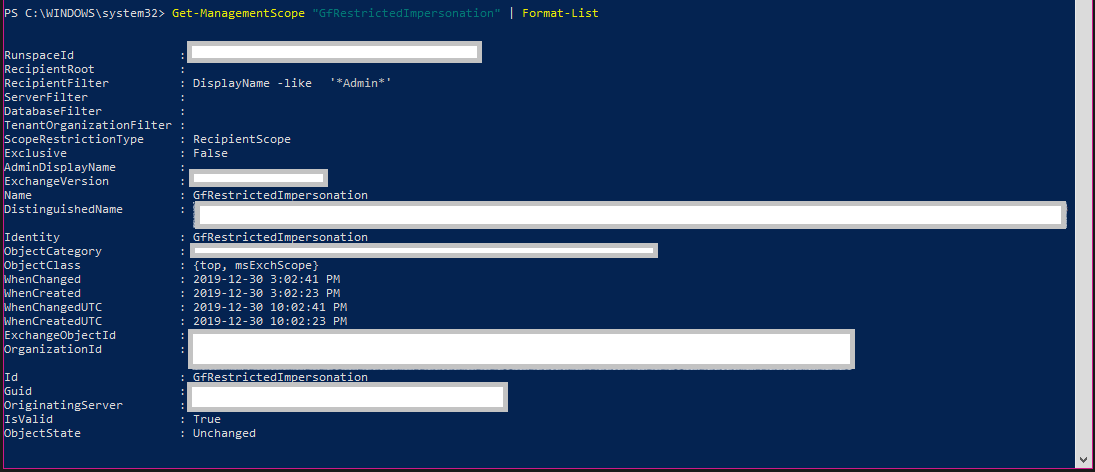Click the AdminDisplayName label
This screenshot has width=1095, height=472.
point(60,167)
